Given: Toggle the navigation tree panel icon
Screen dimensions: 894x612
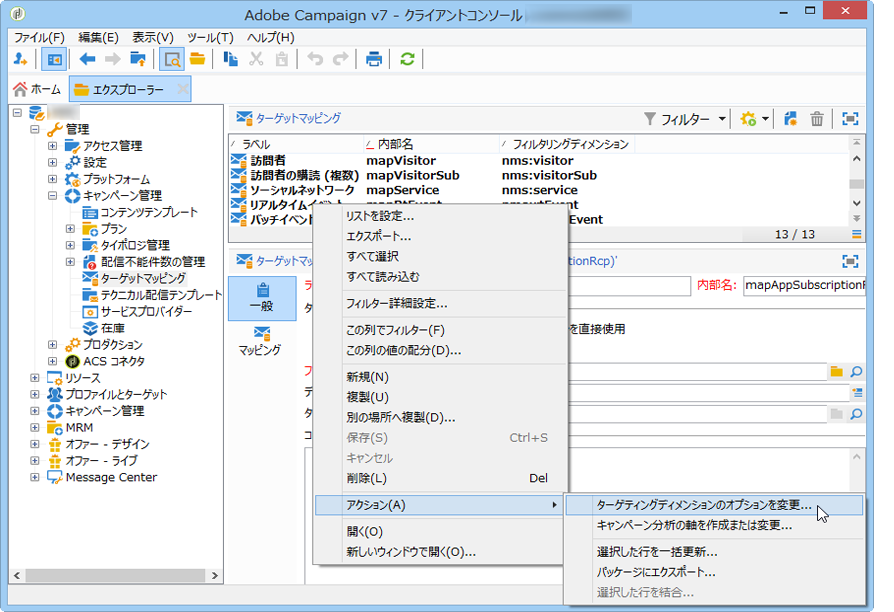Looking at the screenshot, I should (x=54, y=59).
